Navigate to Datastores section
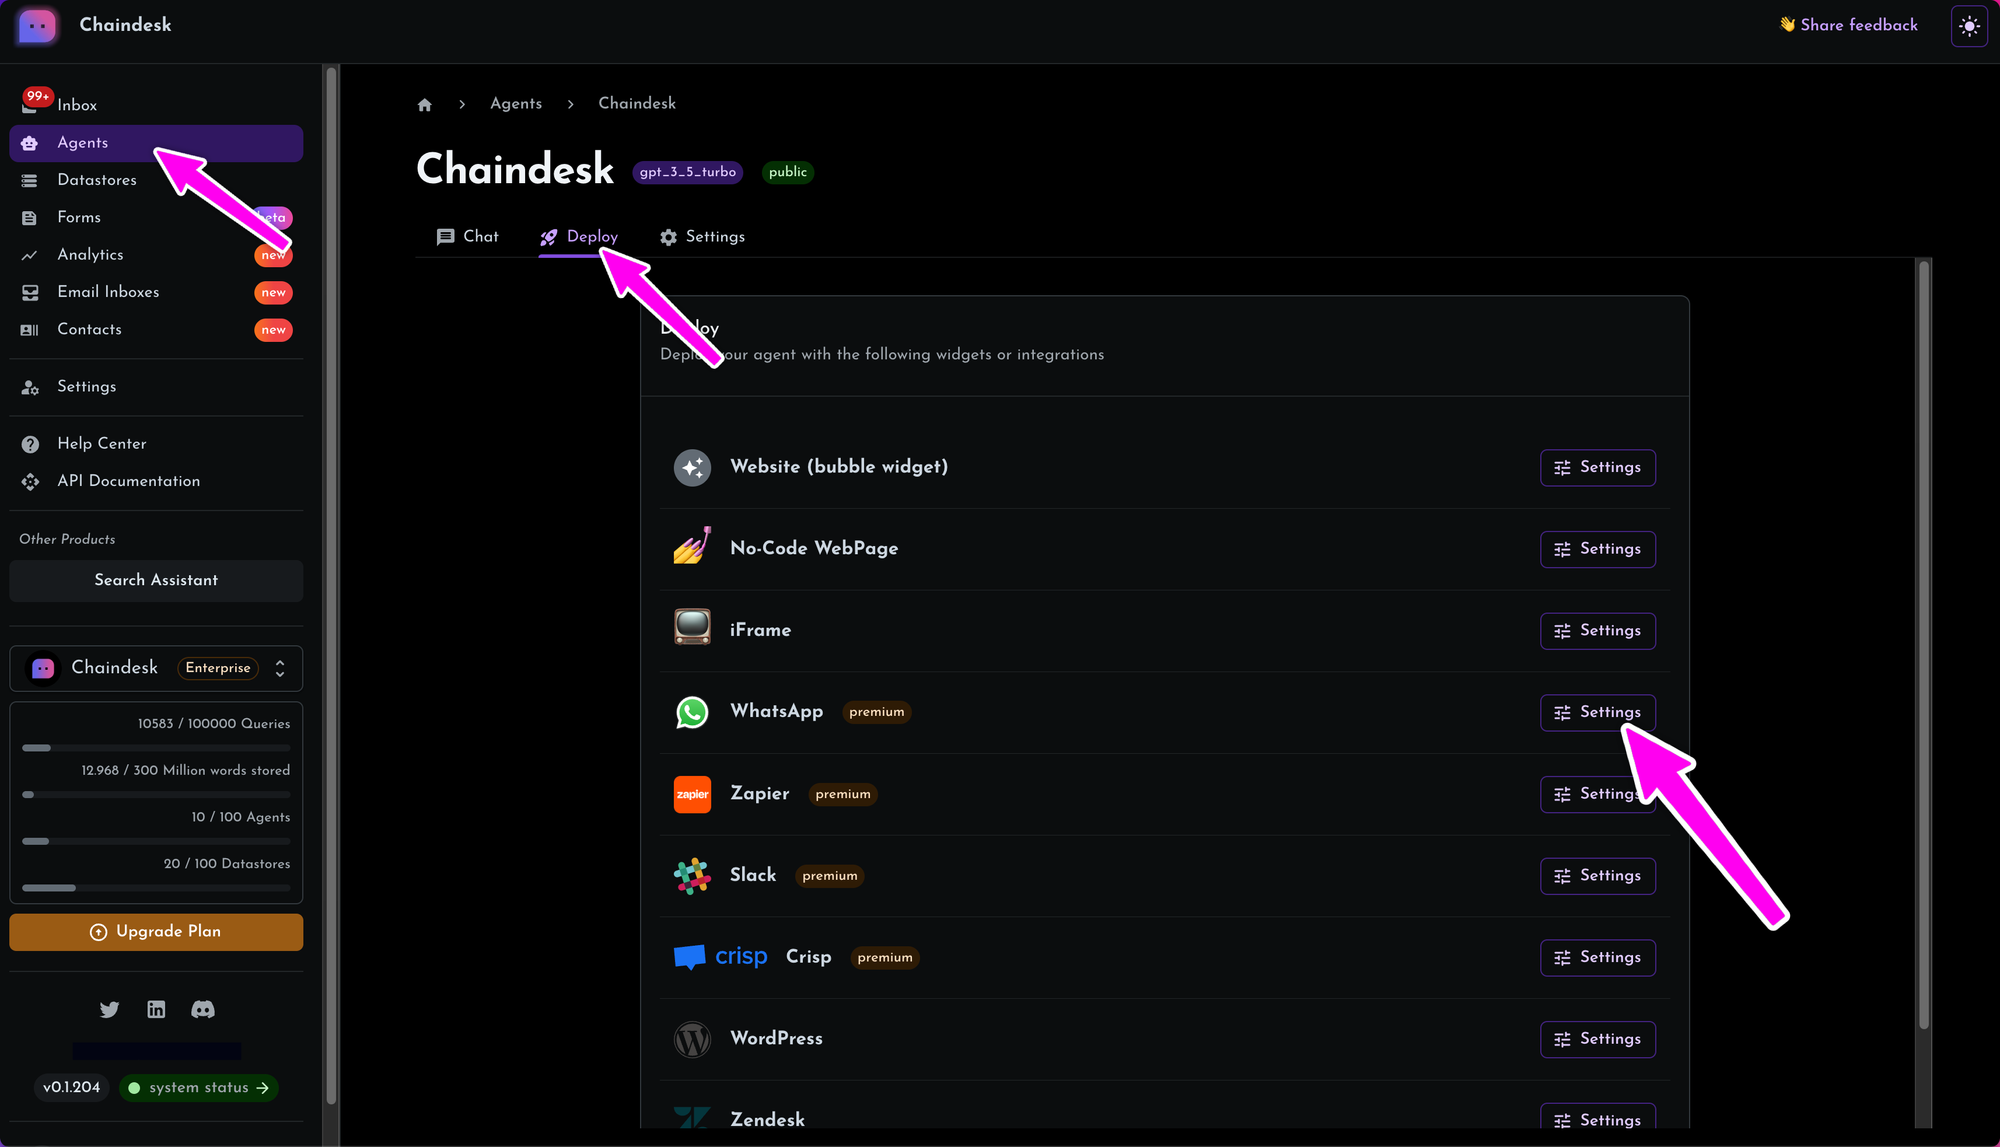 coord(96,180)
